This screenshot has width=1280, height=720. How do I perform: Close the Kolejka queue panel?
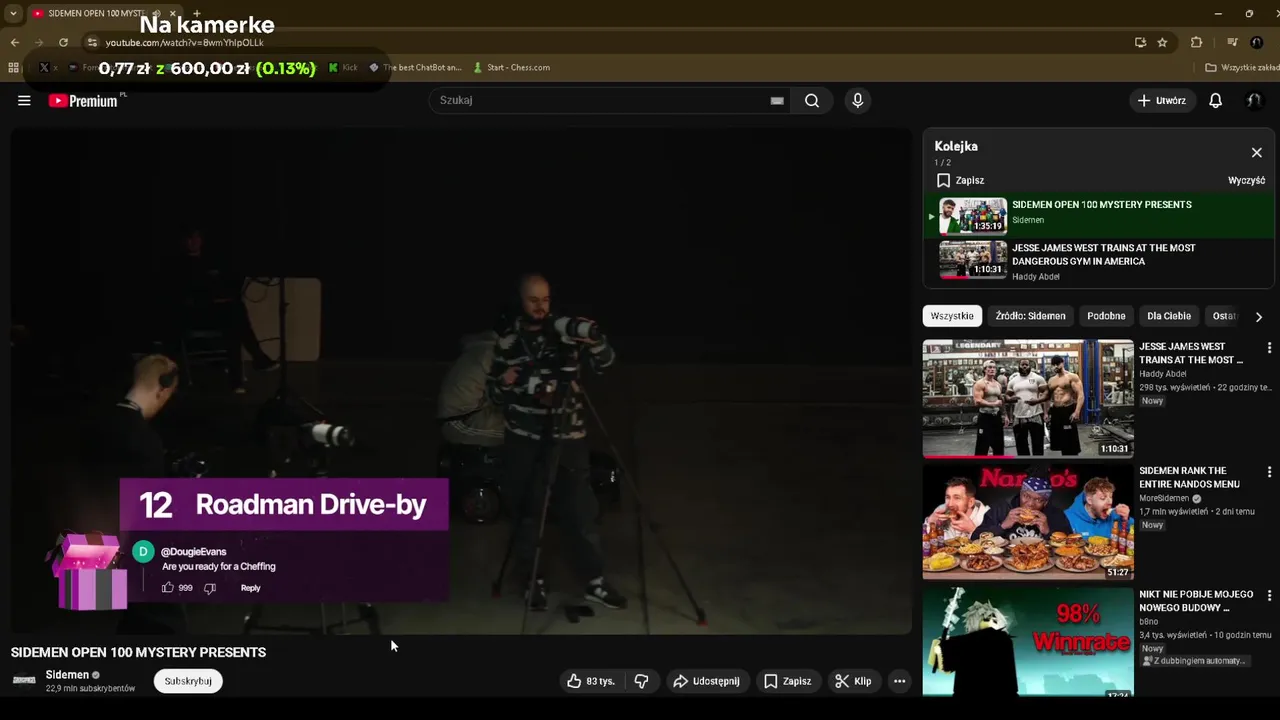point(1257,153)
